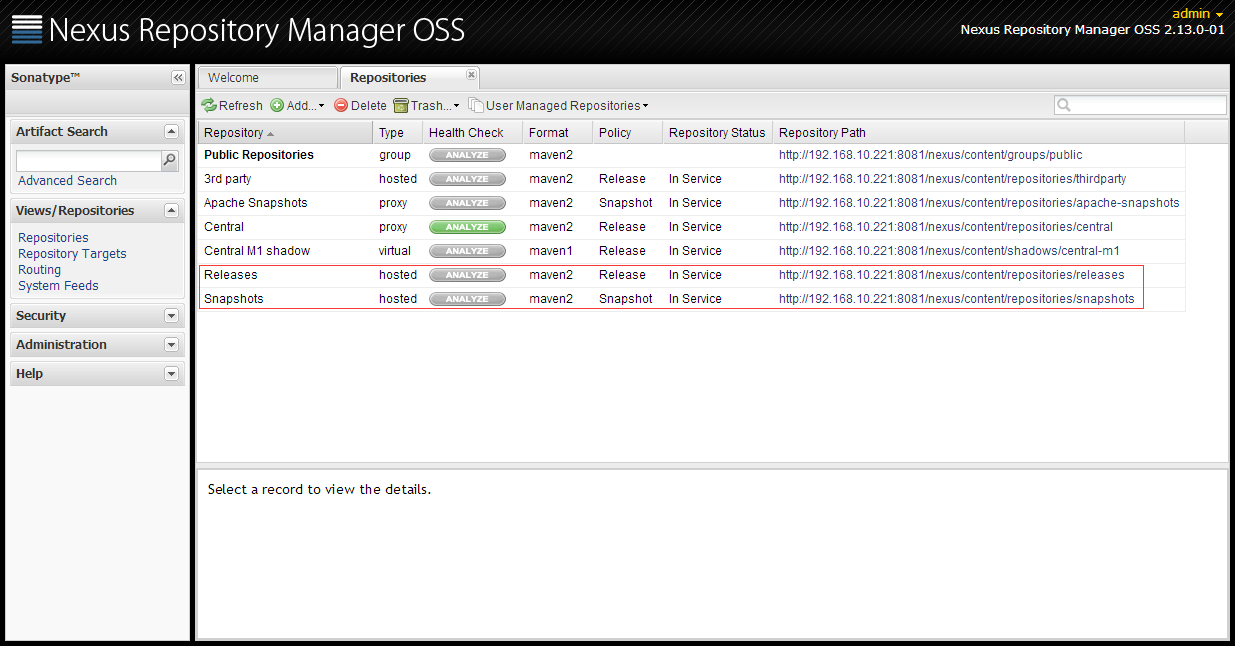Open the Trash... menu
The height and width of the screenshot is (646, 1235).
click(x=426, y=105)
